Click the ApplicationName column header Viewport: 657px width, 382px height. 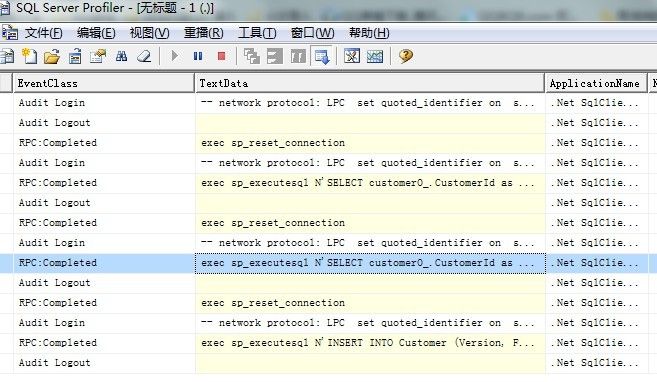pos(596,83)
